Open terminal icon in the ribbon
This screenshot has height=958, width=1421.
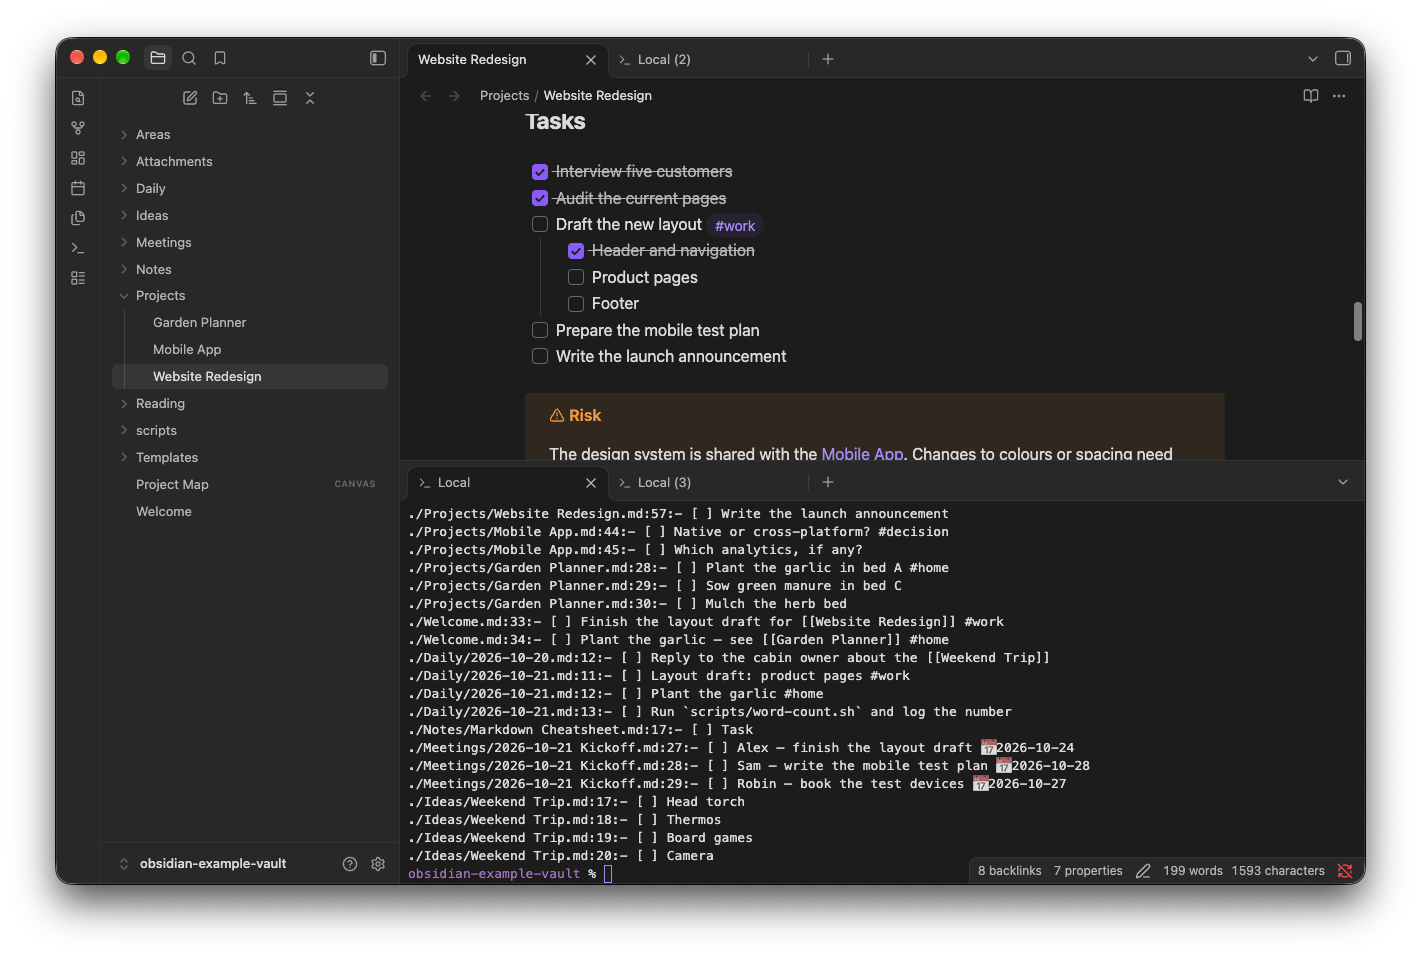coord(78,248)
